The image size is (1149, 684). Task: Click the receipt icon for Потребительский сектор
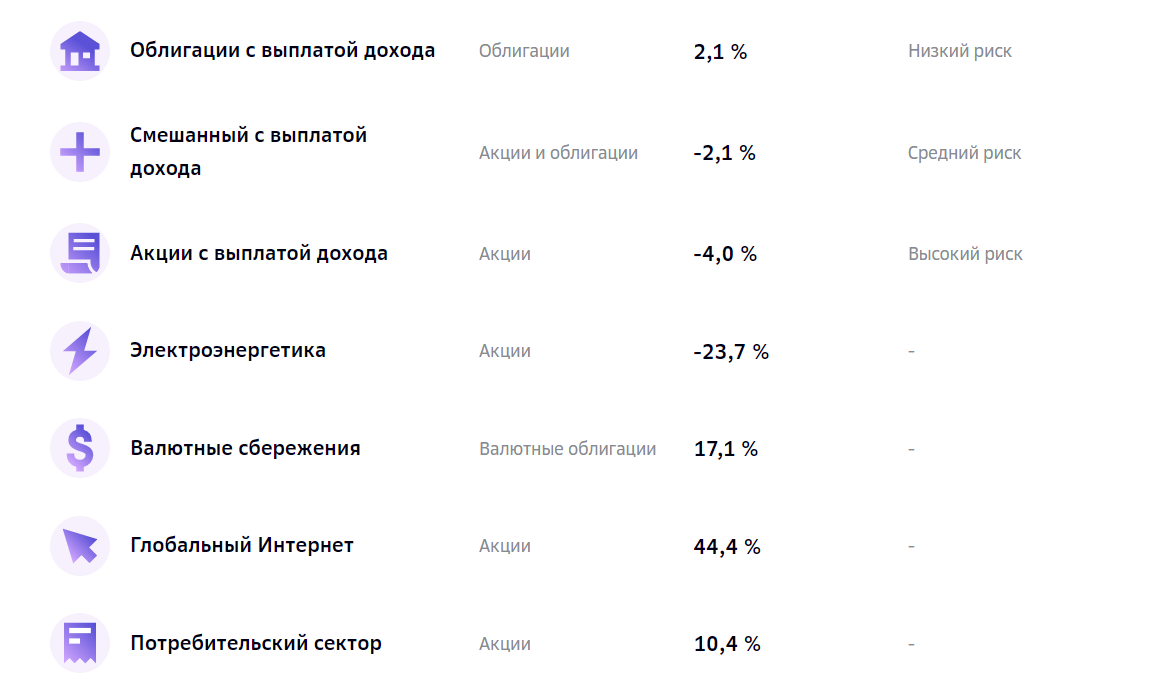point(80,643)
